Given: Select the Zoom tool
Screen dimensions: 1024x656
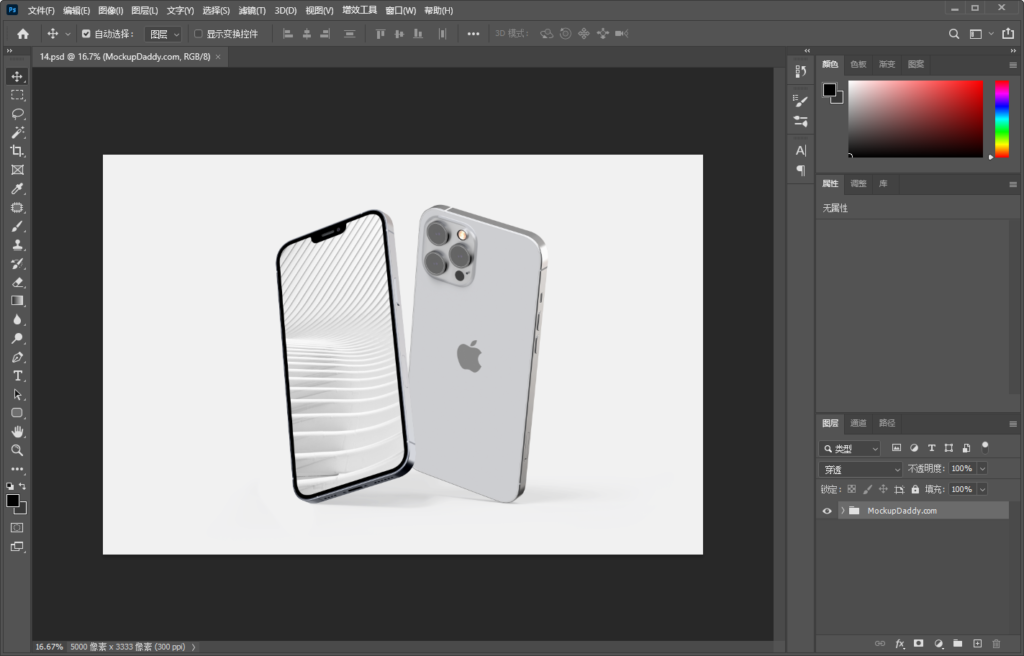Looking at the screenshot, I should tap(17, 450).
